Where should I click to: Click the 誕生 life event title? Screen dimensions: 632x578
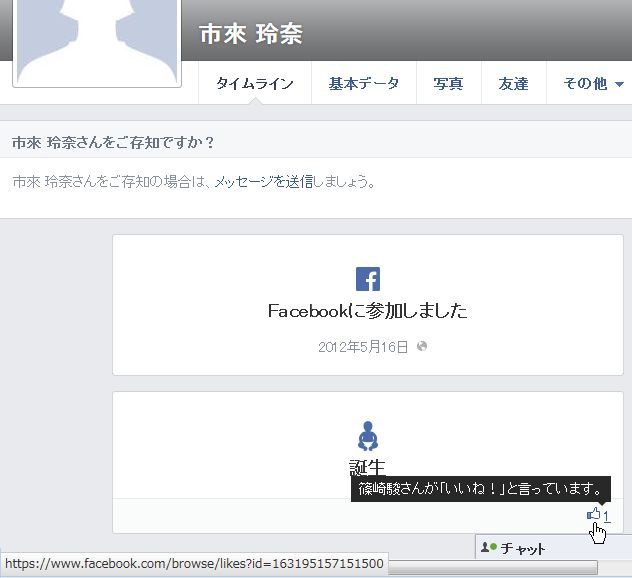pos(367,468)
